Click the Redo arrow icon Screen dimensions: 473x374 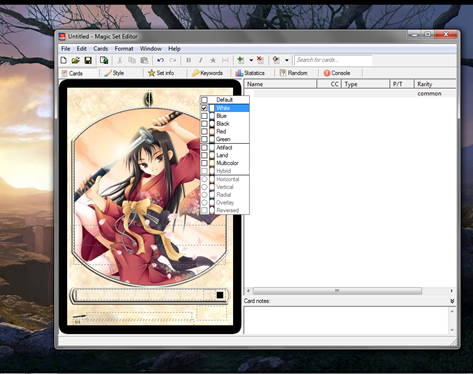point(172,60)
